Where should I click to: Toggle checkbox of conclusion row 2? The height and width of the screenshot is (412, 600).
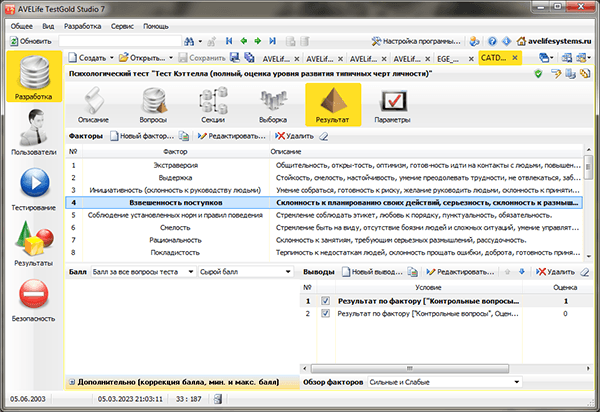click(326, 314)
